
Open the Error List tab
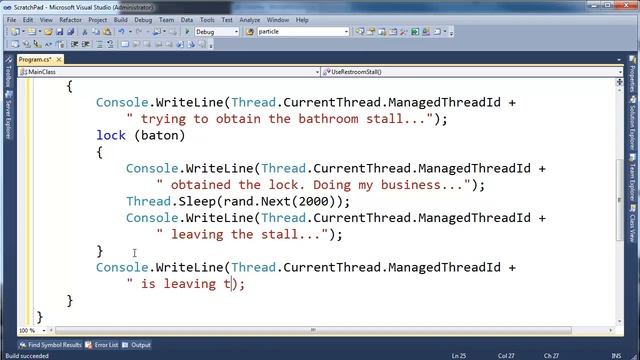pos(102,345)
